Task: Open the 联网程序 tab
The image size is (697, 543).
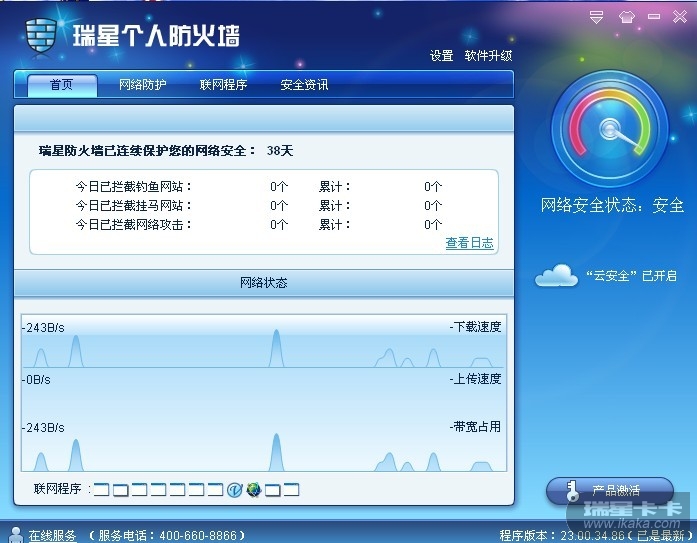Action: pyautogui.click(x=223, y=84)
